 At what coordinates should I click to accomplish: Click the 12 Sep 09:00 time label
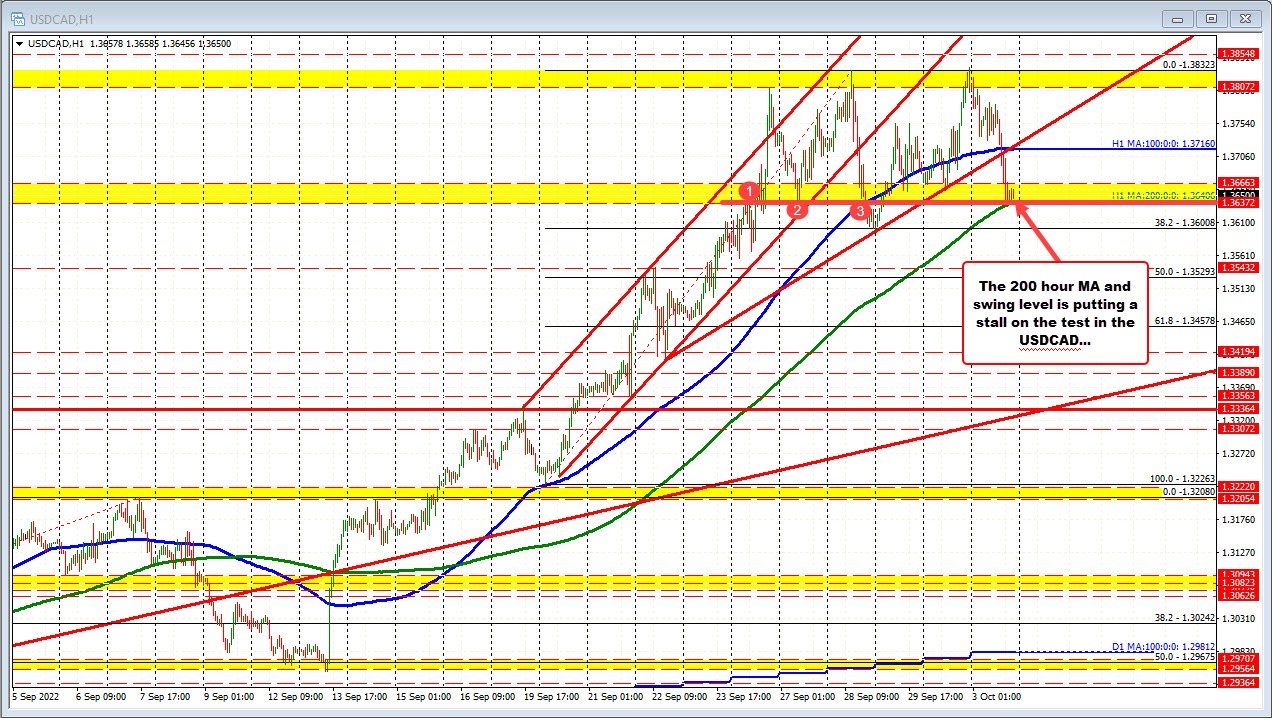(297, 697)
